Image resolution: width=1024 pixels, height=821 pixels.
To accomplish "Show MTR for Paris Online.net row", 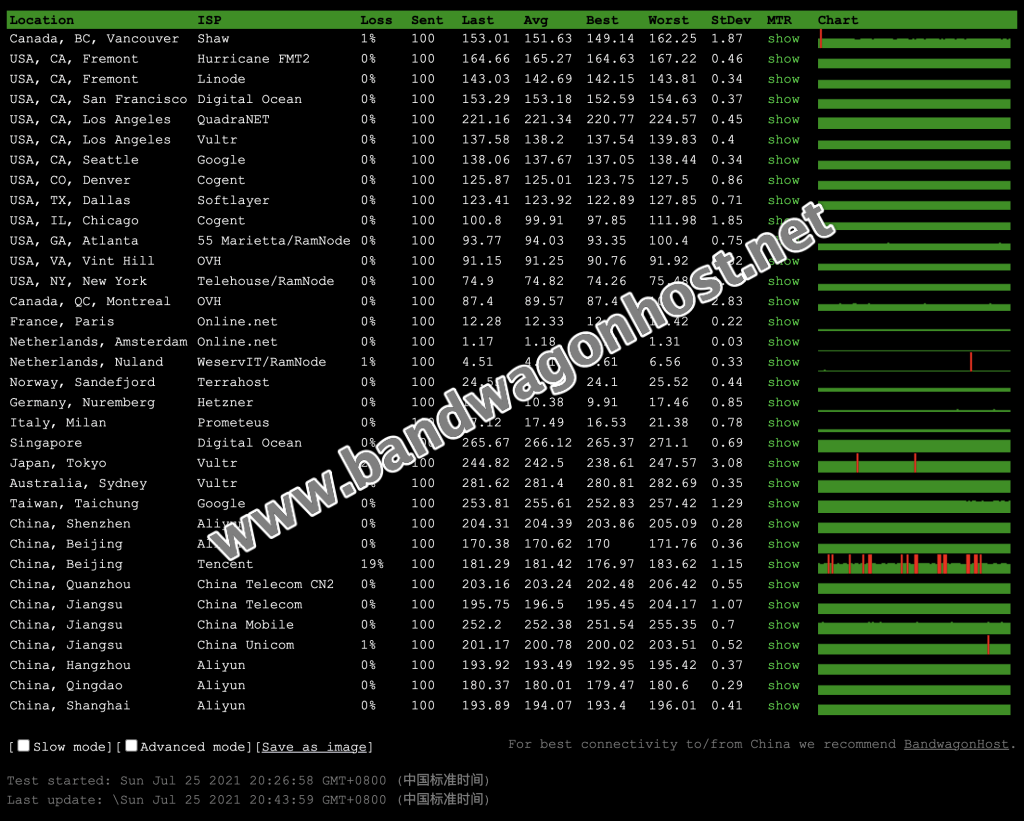I will (x=783, y=321).
